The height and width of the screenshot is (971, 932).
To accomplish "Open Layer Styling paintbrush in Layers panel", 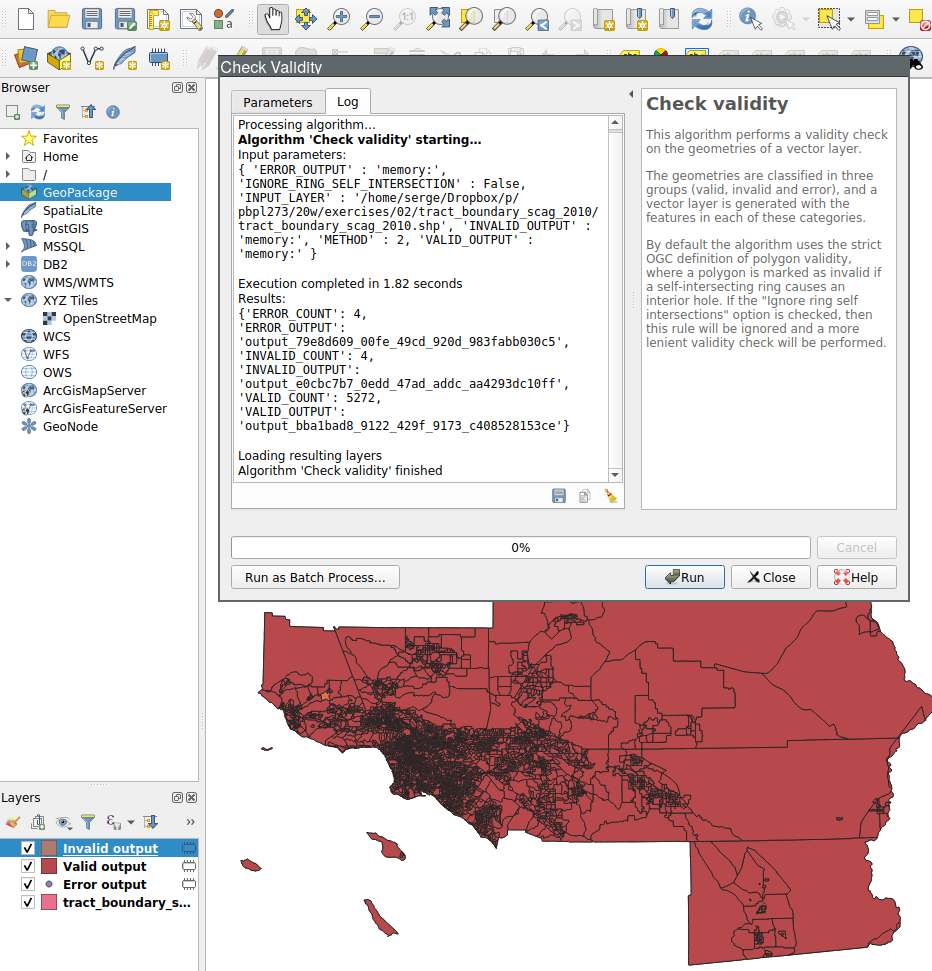I will point(13,822).
